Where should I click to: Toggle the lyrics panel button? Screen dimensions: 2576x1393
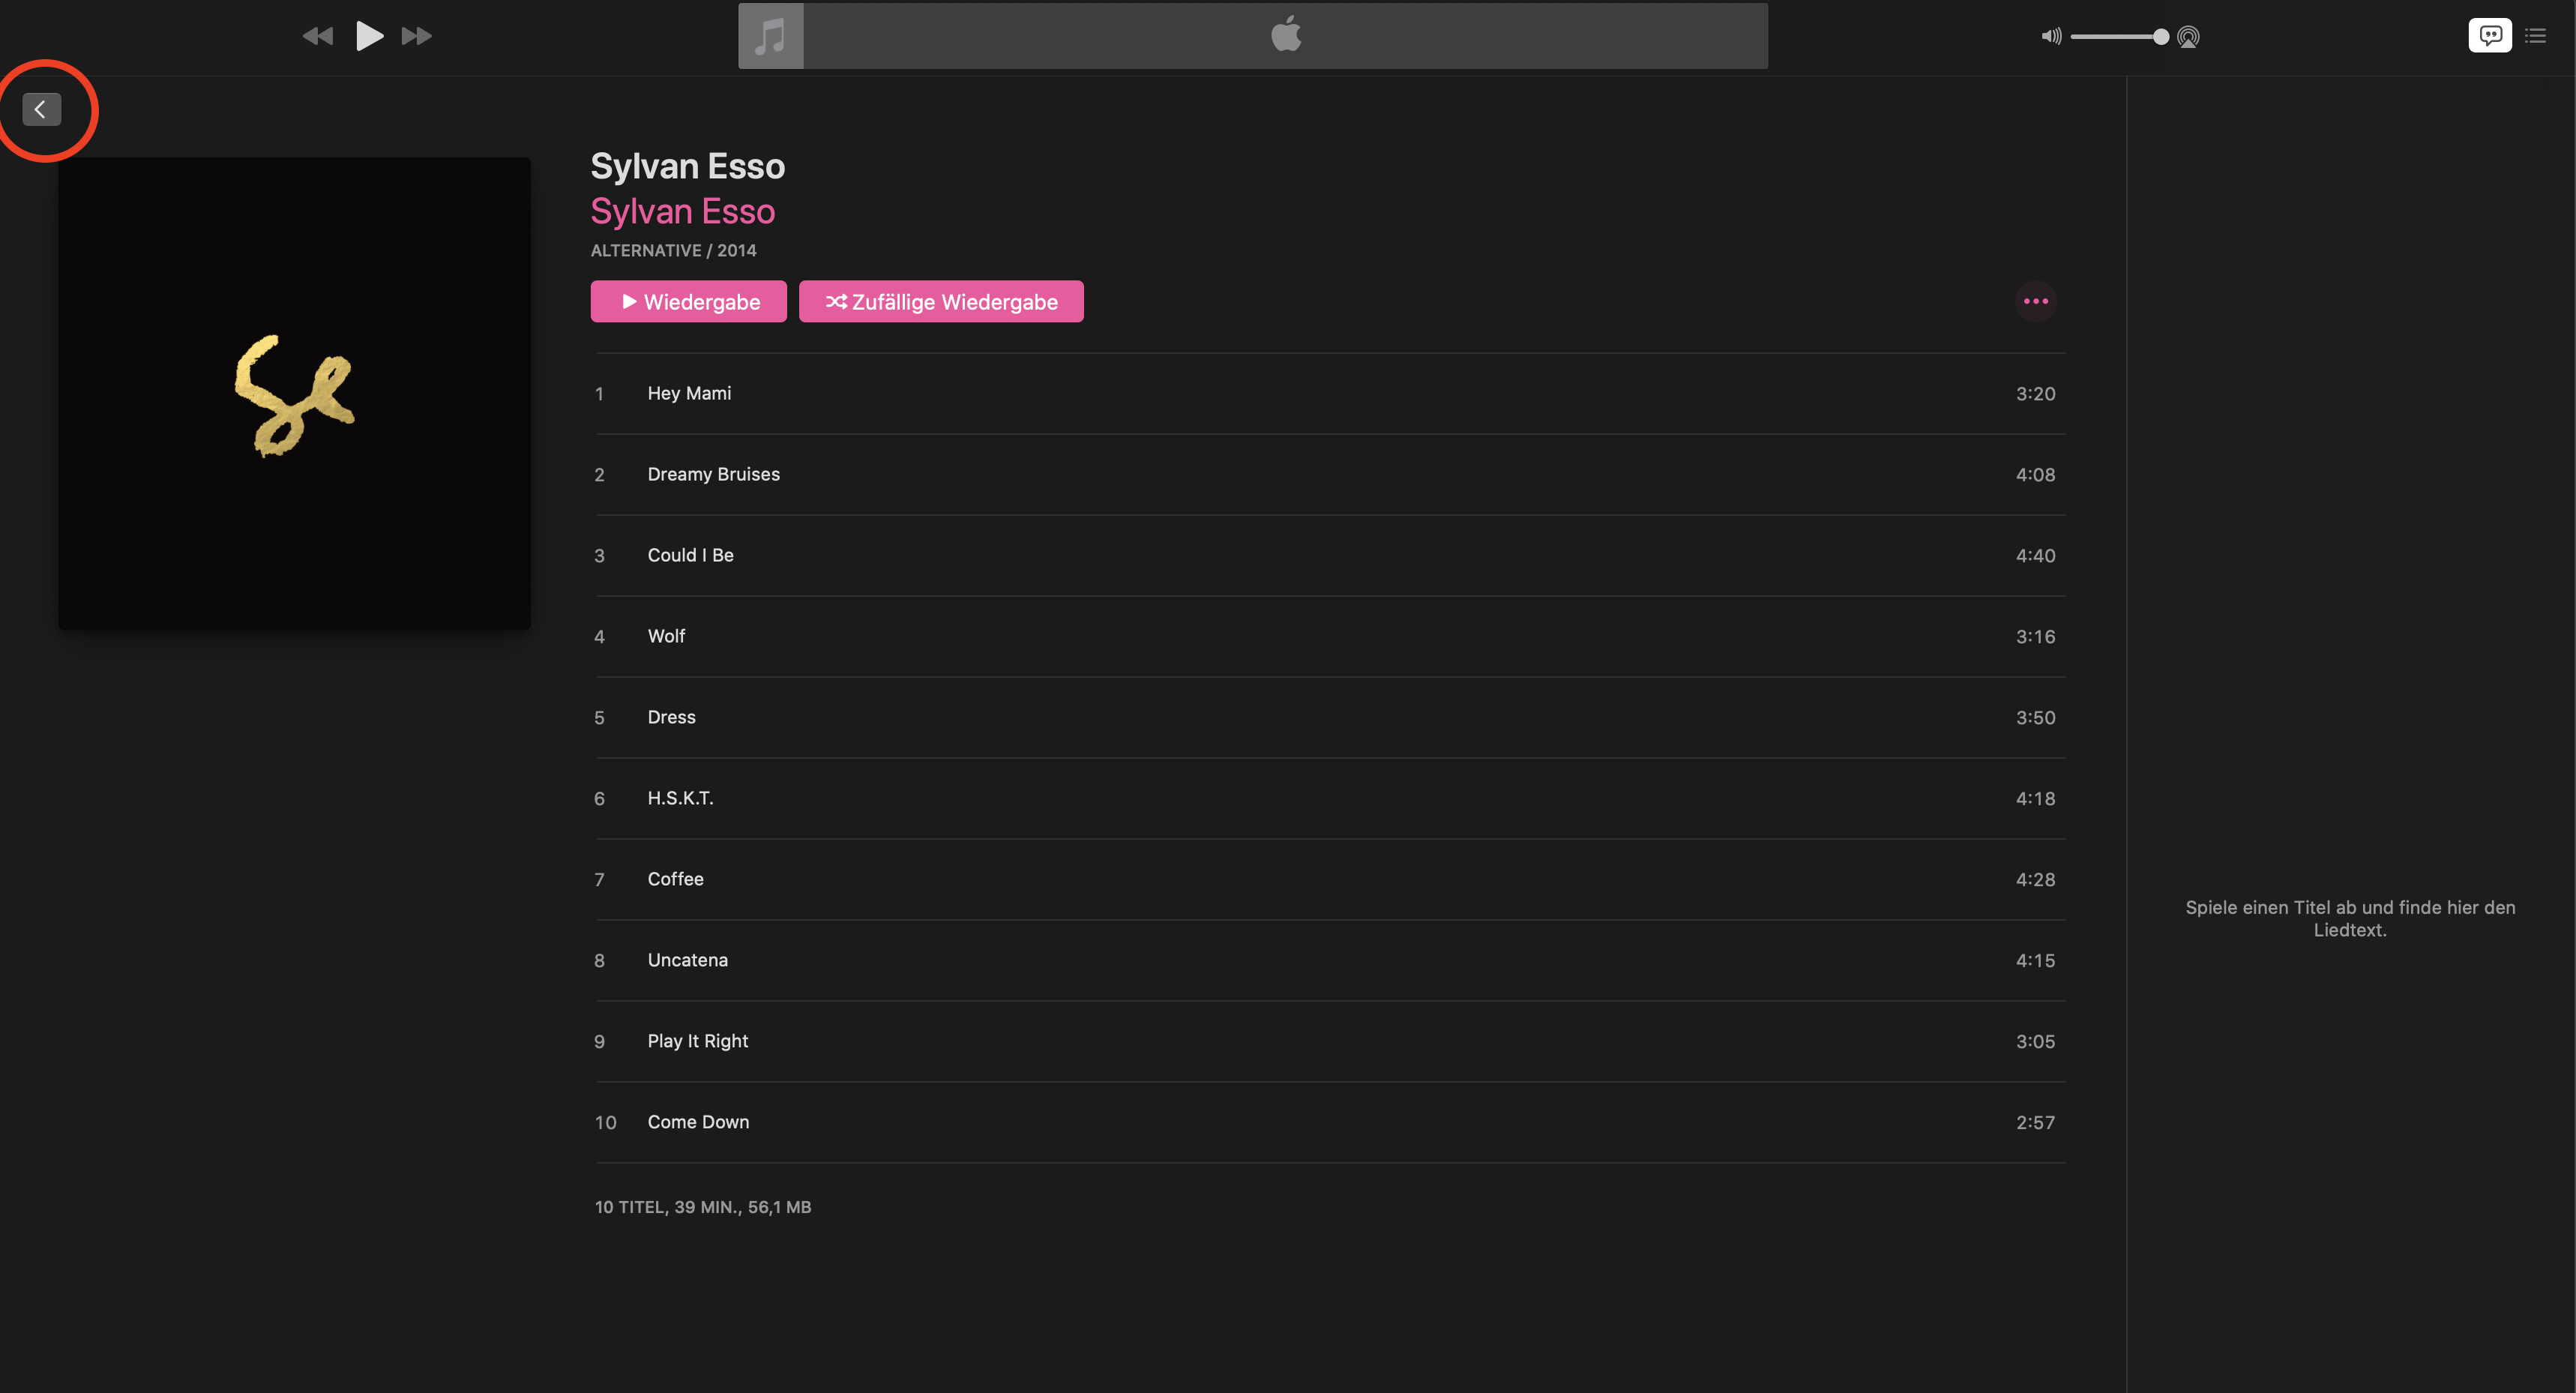(x=2489, y=36)
